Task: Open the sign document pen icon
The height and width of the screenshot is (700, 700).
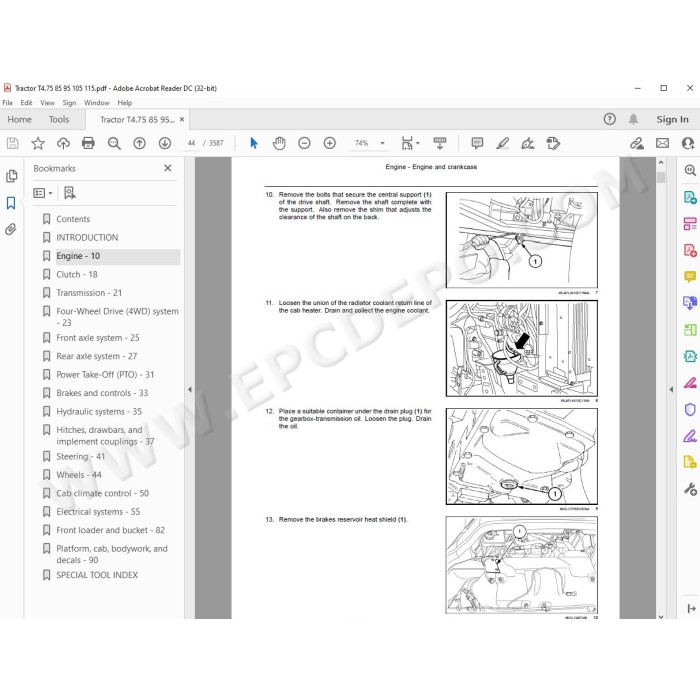Action: click(x=528, y=143)
